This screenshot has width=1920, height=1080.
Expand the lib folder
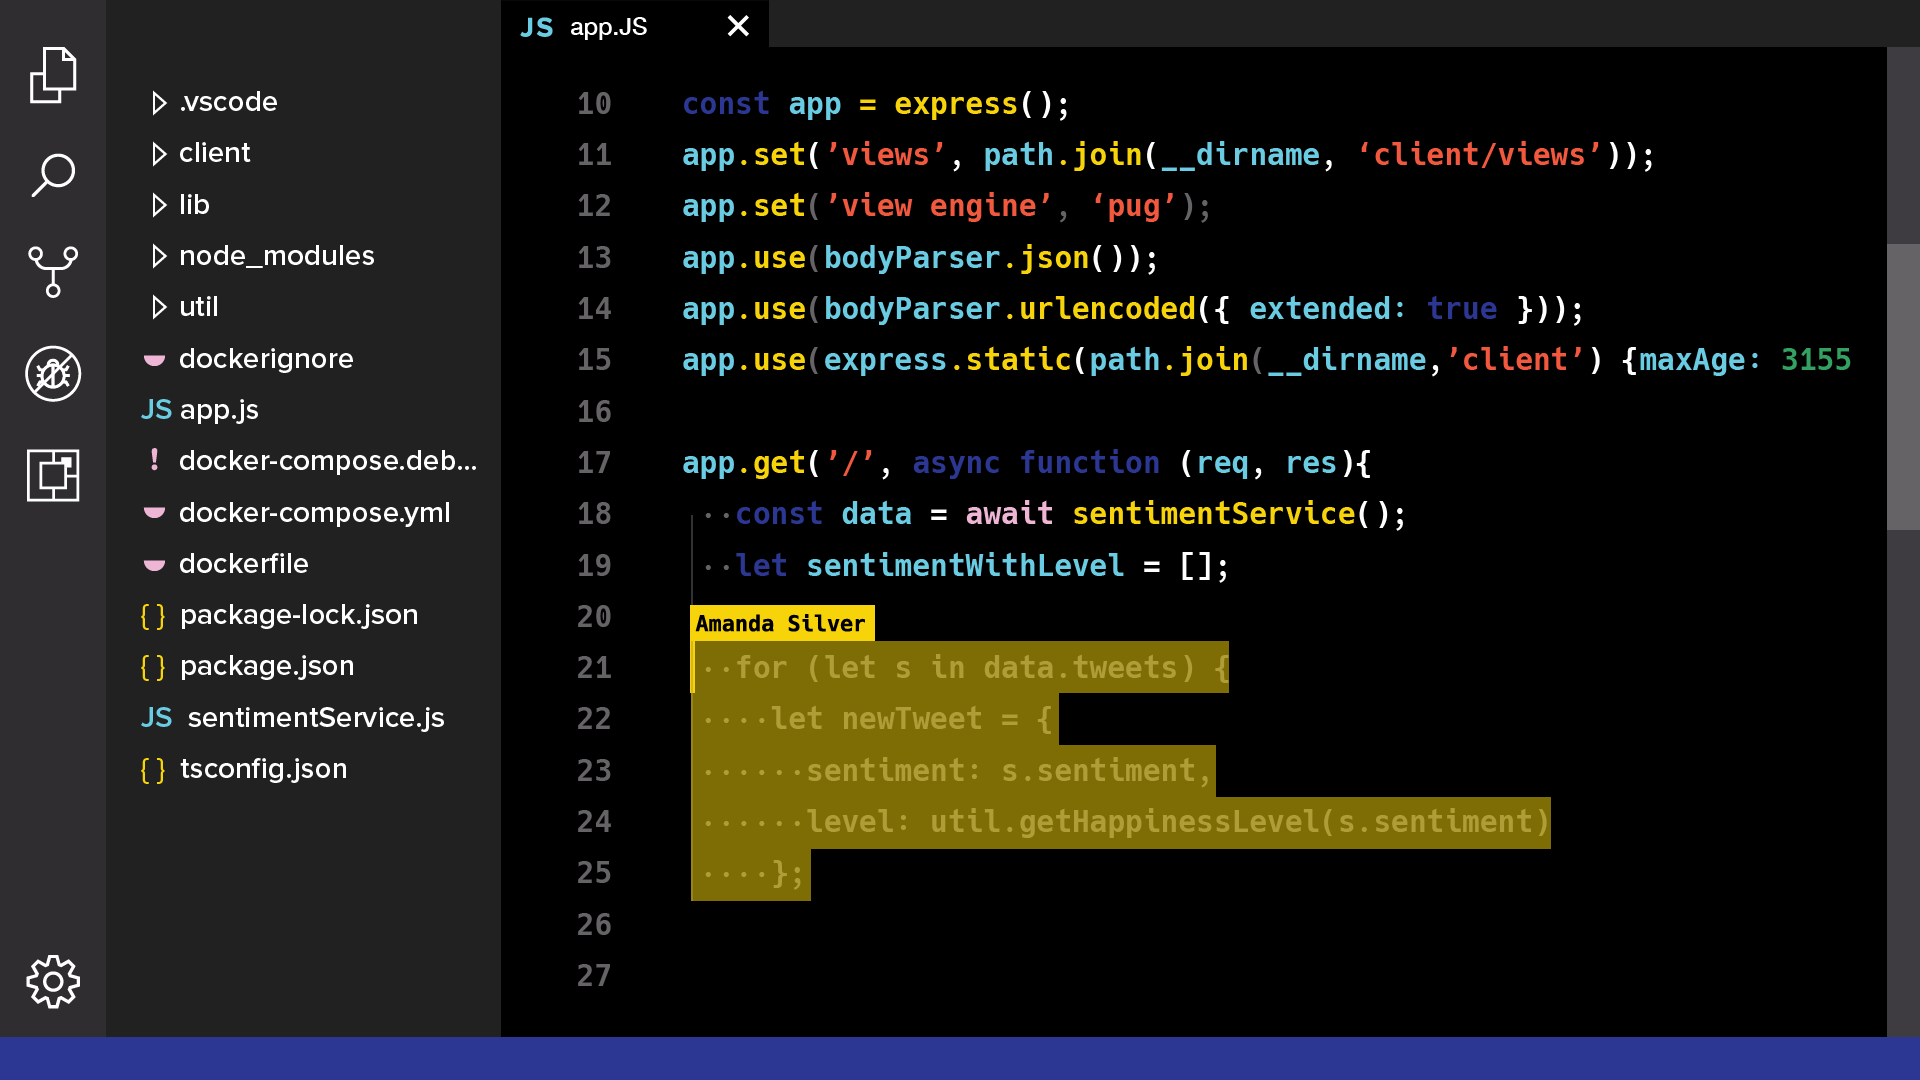158,205
